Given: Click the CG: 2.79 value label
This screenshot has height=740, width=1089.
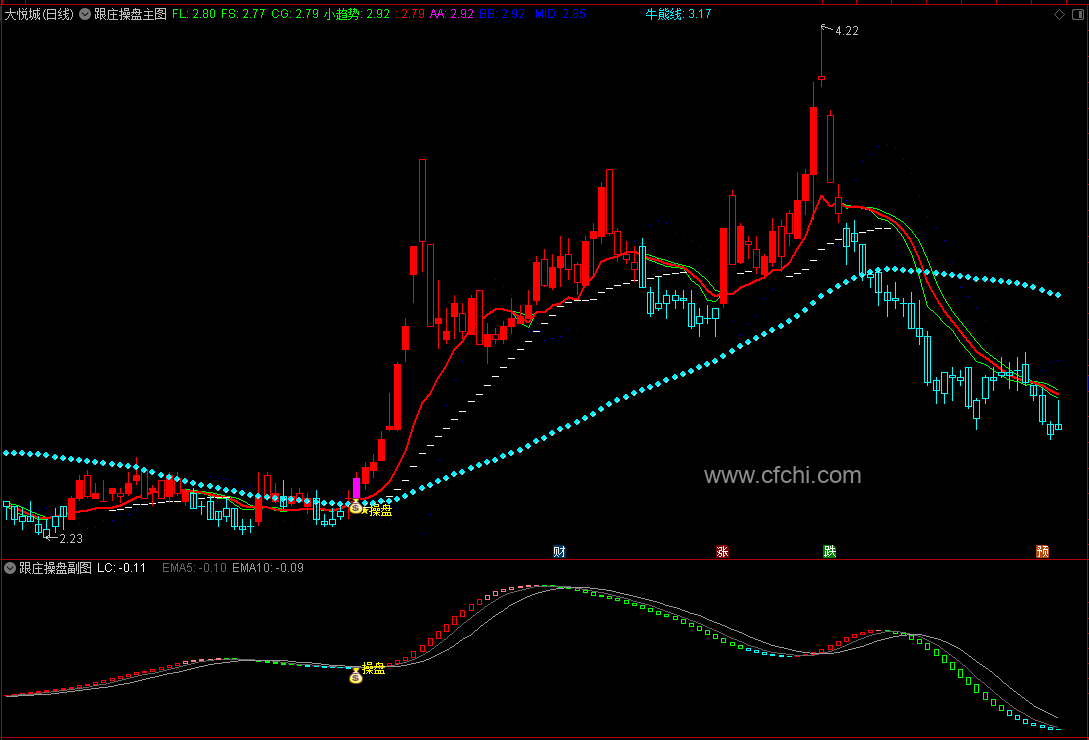Looking at the screenshot, I should click(295, 14).
